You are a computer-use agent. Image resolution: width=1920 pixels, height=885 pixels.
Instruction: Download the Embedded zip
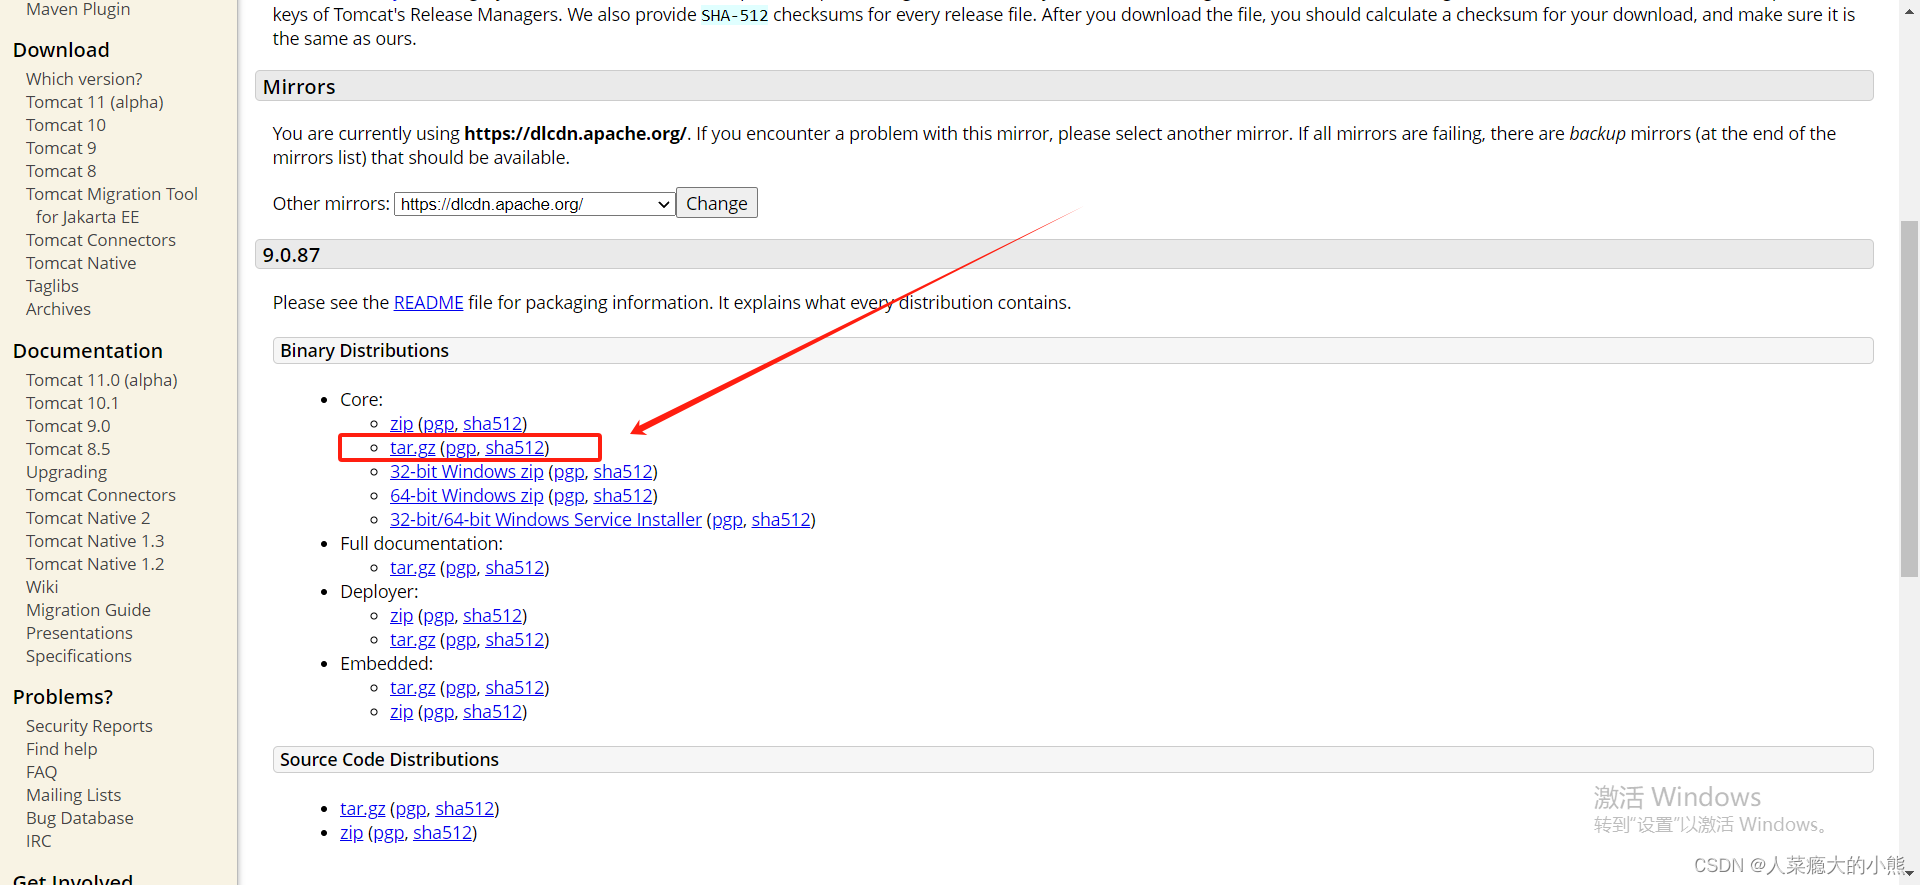point(401,712)
